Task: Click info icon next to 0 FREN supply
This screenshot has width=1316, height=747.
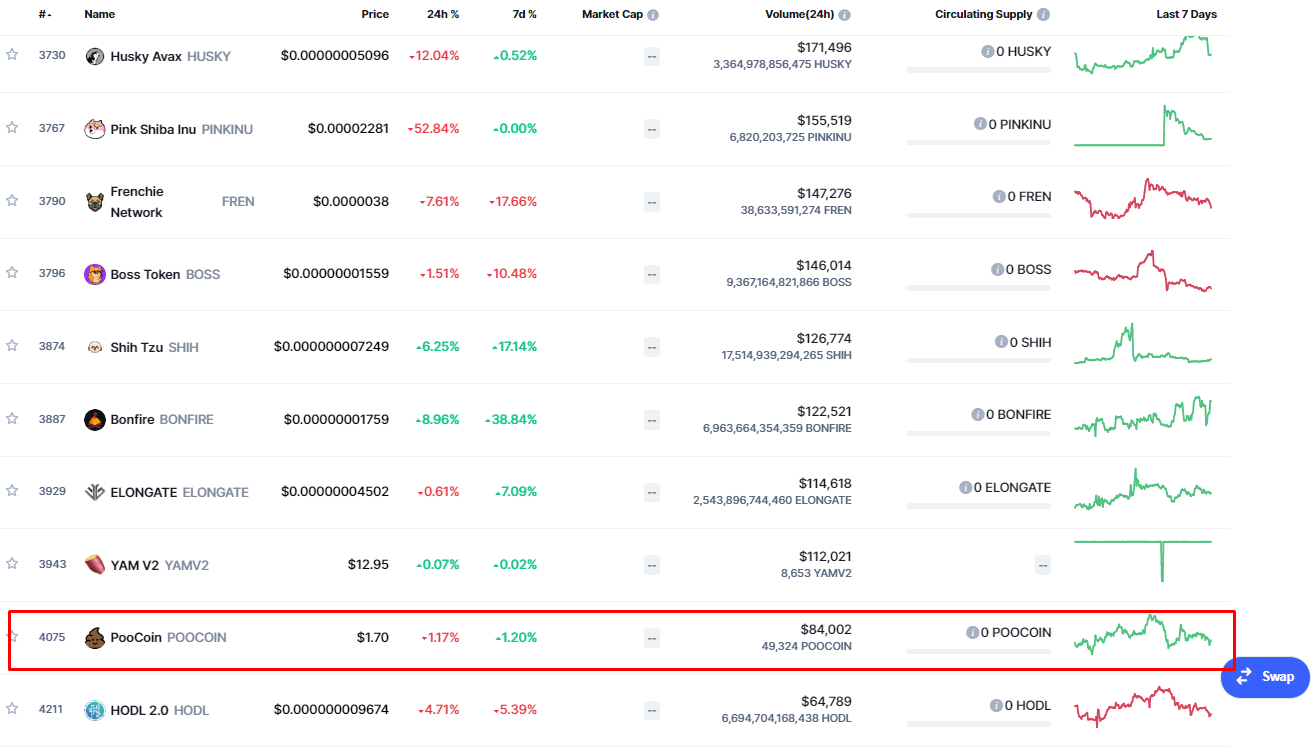Action: (999, 197)
